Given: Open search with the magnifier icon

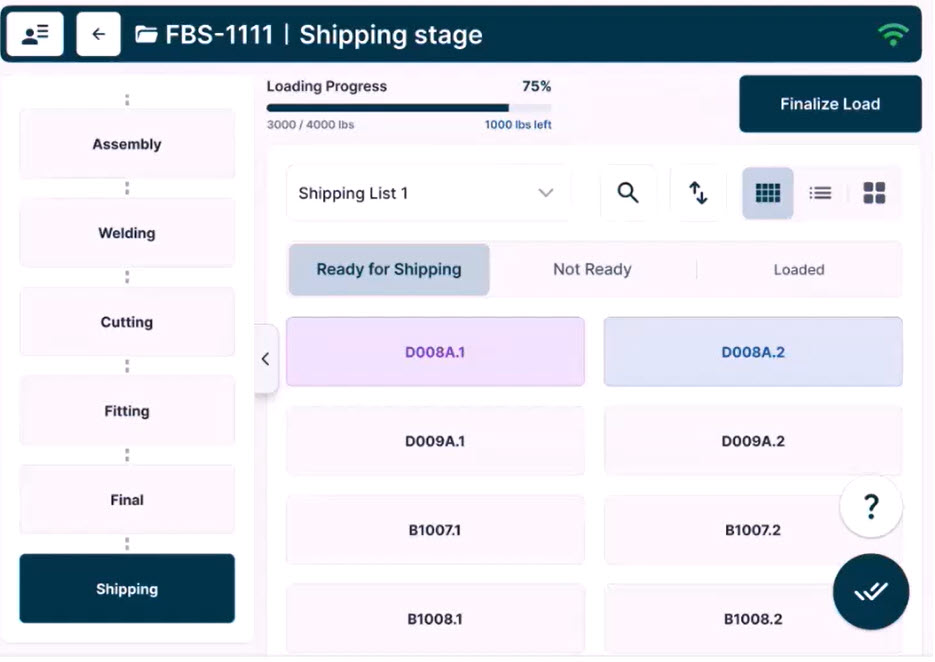Looking at the screenshot, I should (x=628, y=193).
